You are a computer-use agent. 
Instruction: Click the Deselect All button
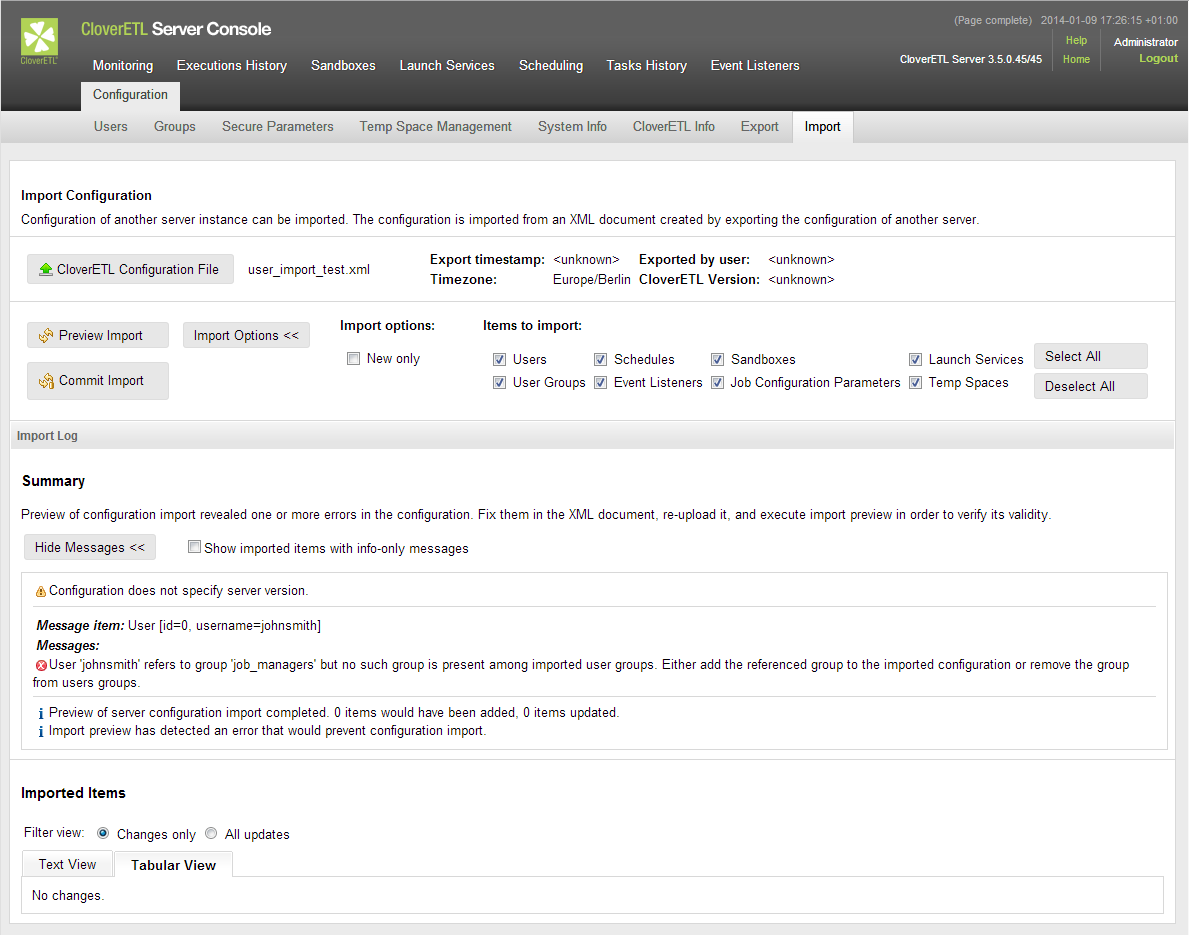point(1090,386)
